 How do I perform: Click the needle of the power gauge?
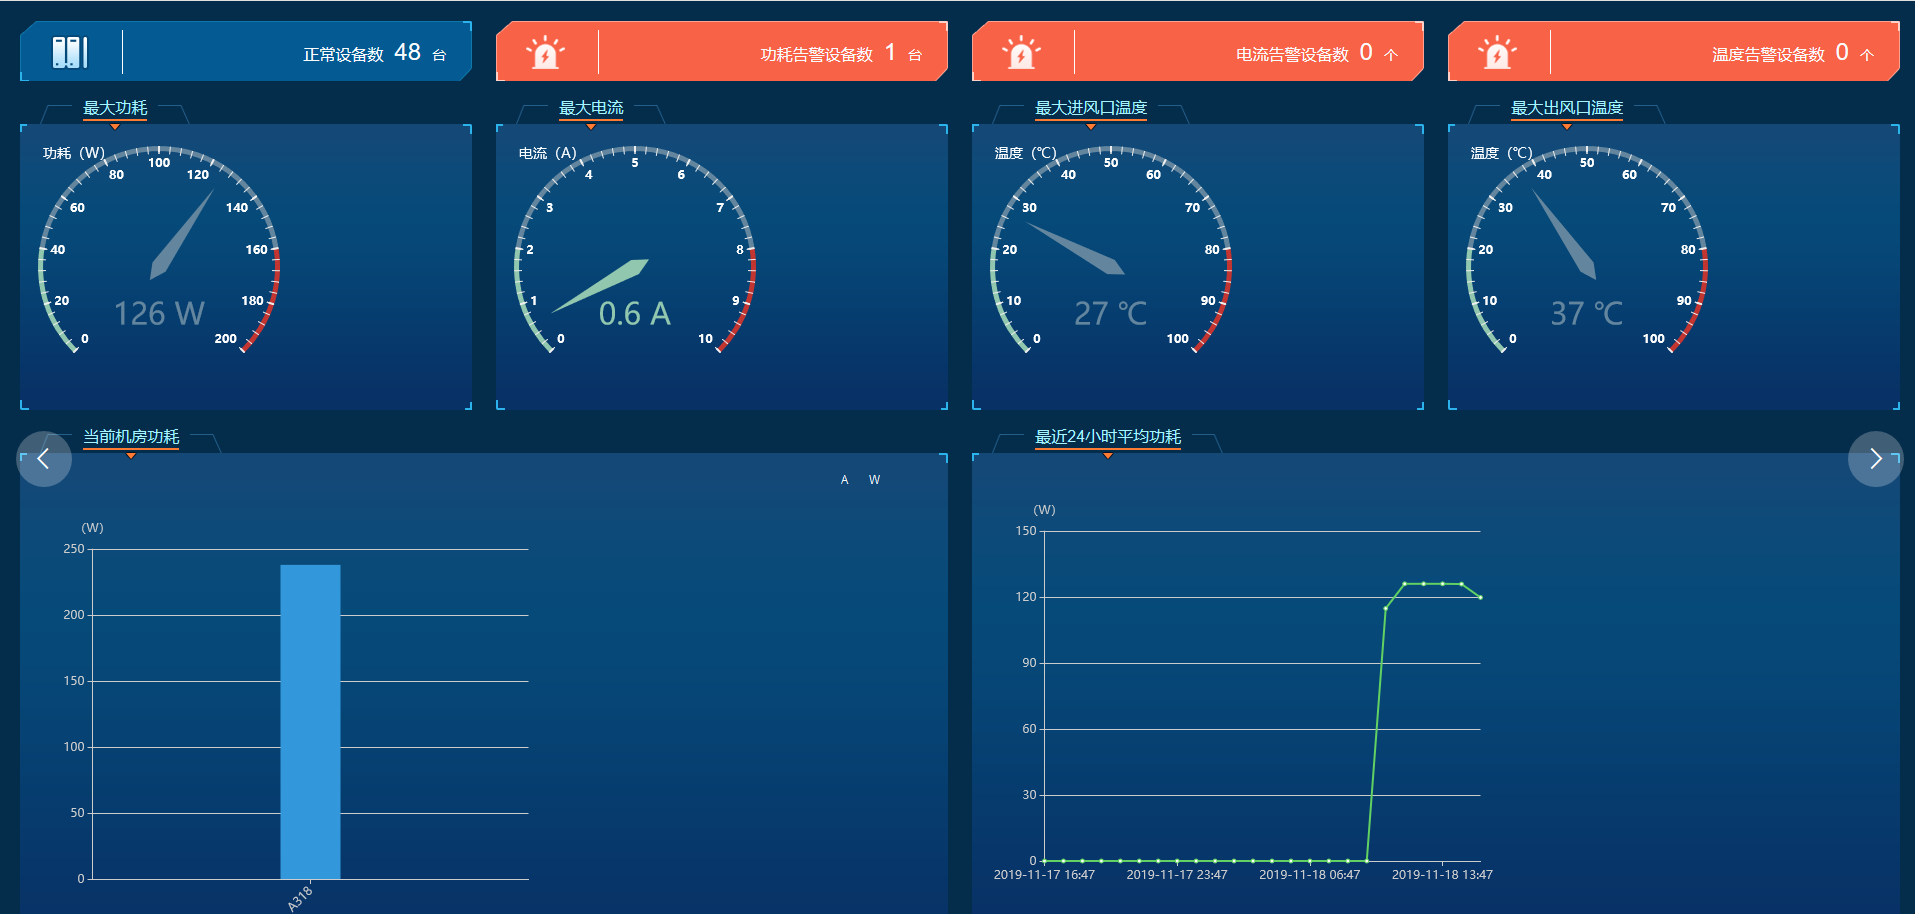(181, 236)
